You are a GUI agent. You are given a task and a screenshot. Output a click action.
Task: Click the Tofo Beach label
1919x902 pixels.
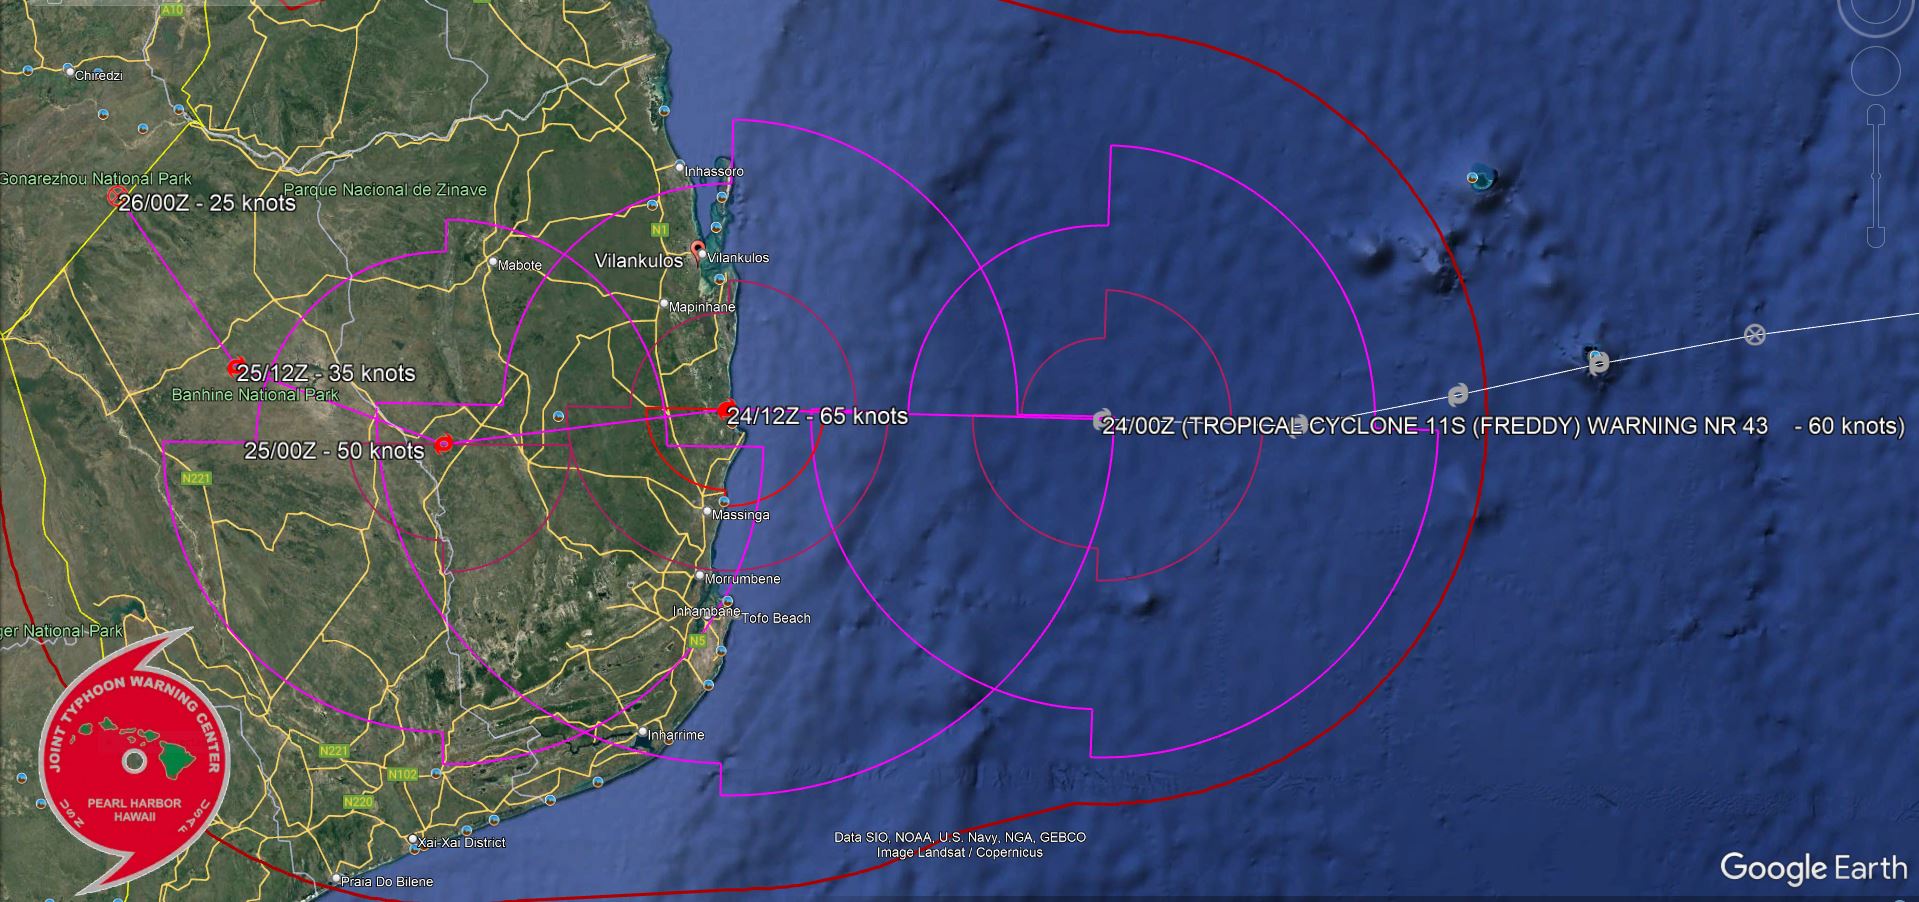(776, 618)
